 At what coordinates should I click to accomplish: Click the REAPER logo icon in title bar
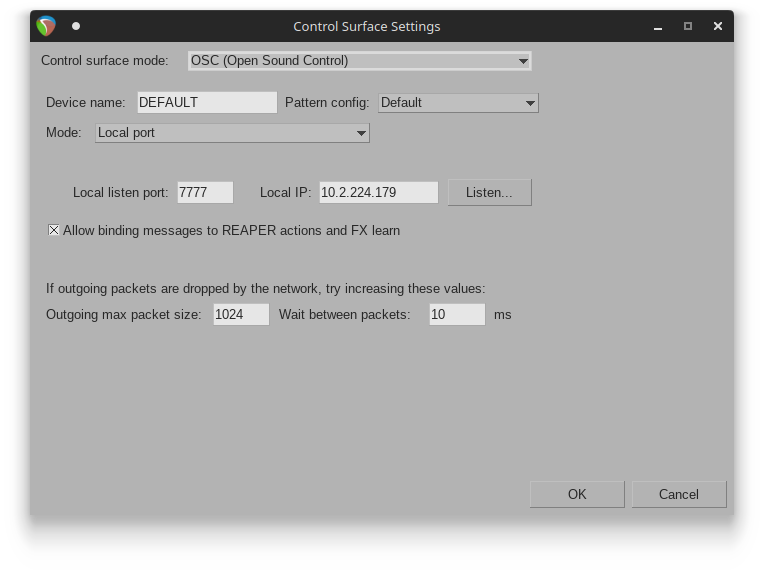(46, 26)
